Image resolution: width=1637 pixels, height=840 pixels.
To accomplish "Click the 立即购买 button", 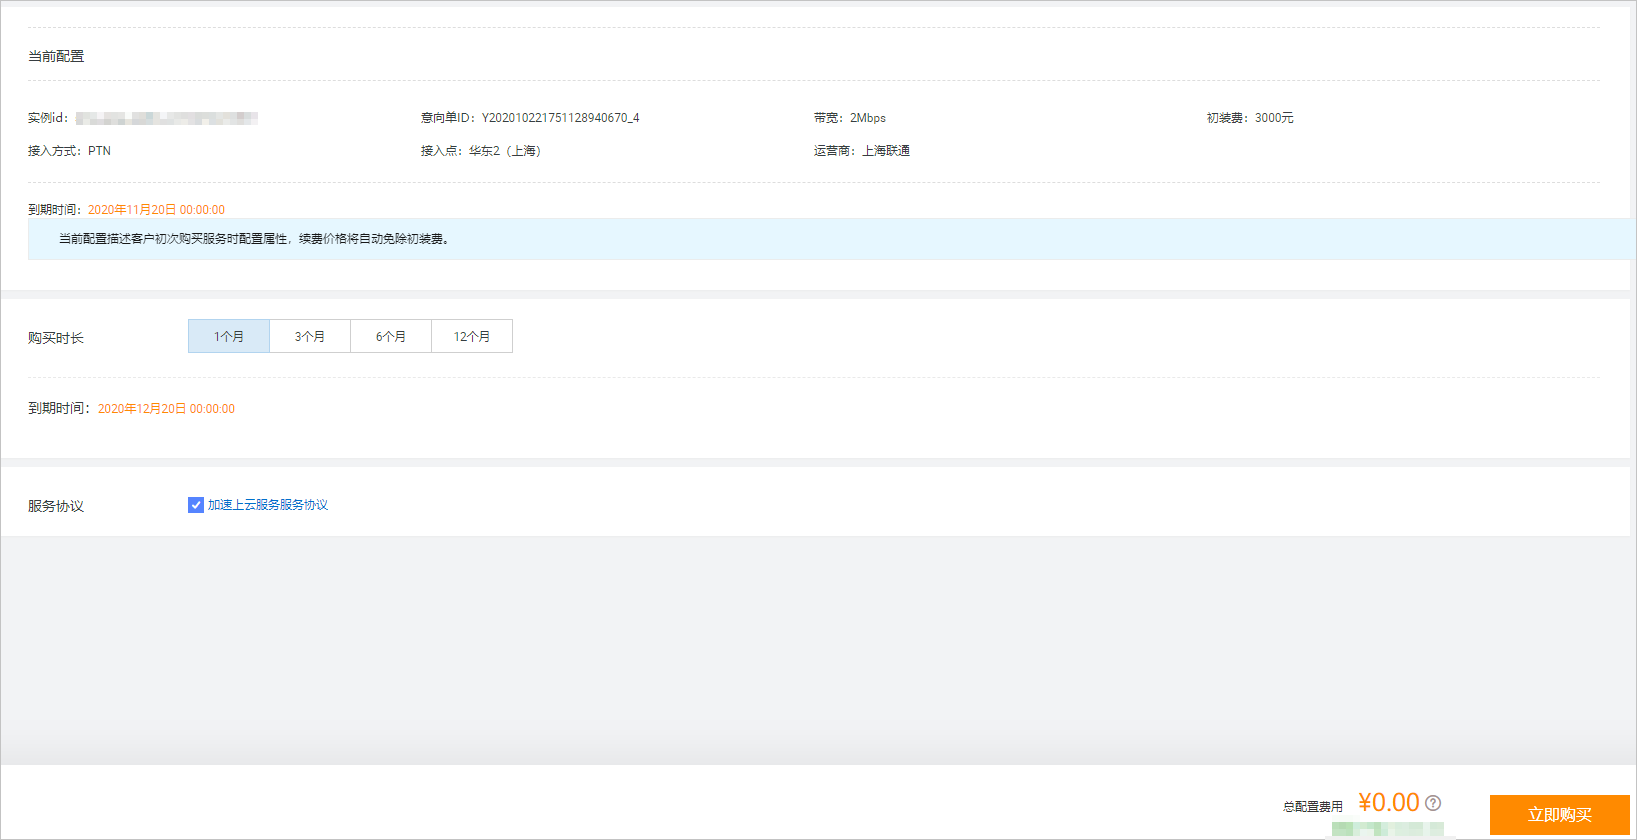I will [x=1560, y=815].
